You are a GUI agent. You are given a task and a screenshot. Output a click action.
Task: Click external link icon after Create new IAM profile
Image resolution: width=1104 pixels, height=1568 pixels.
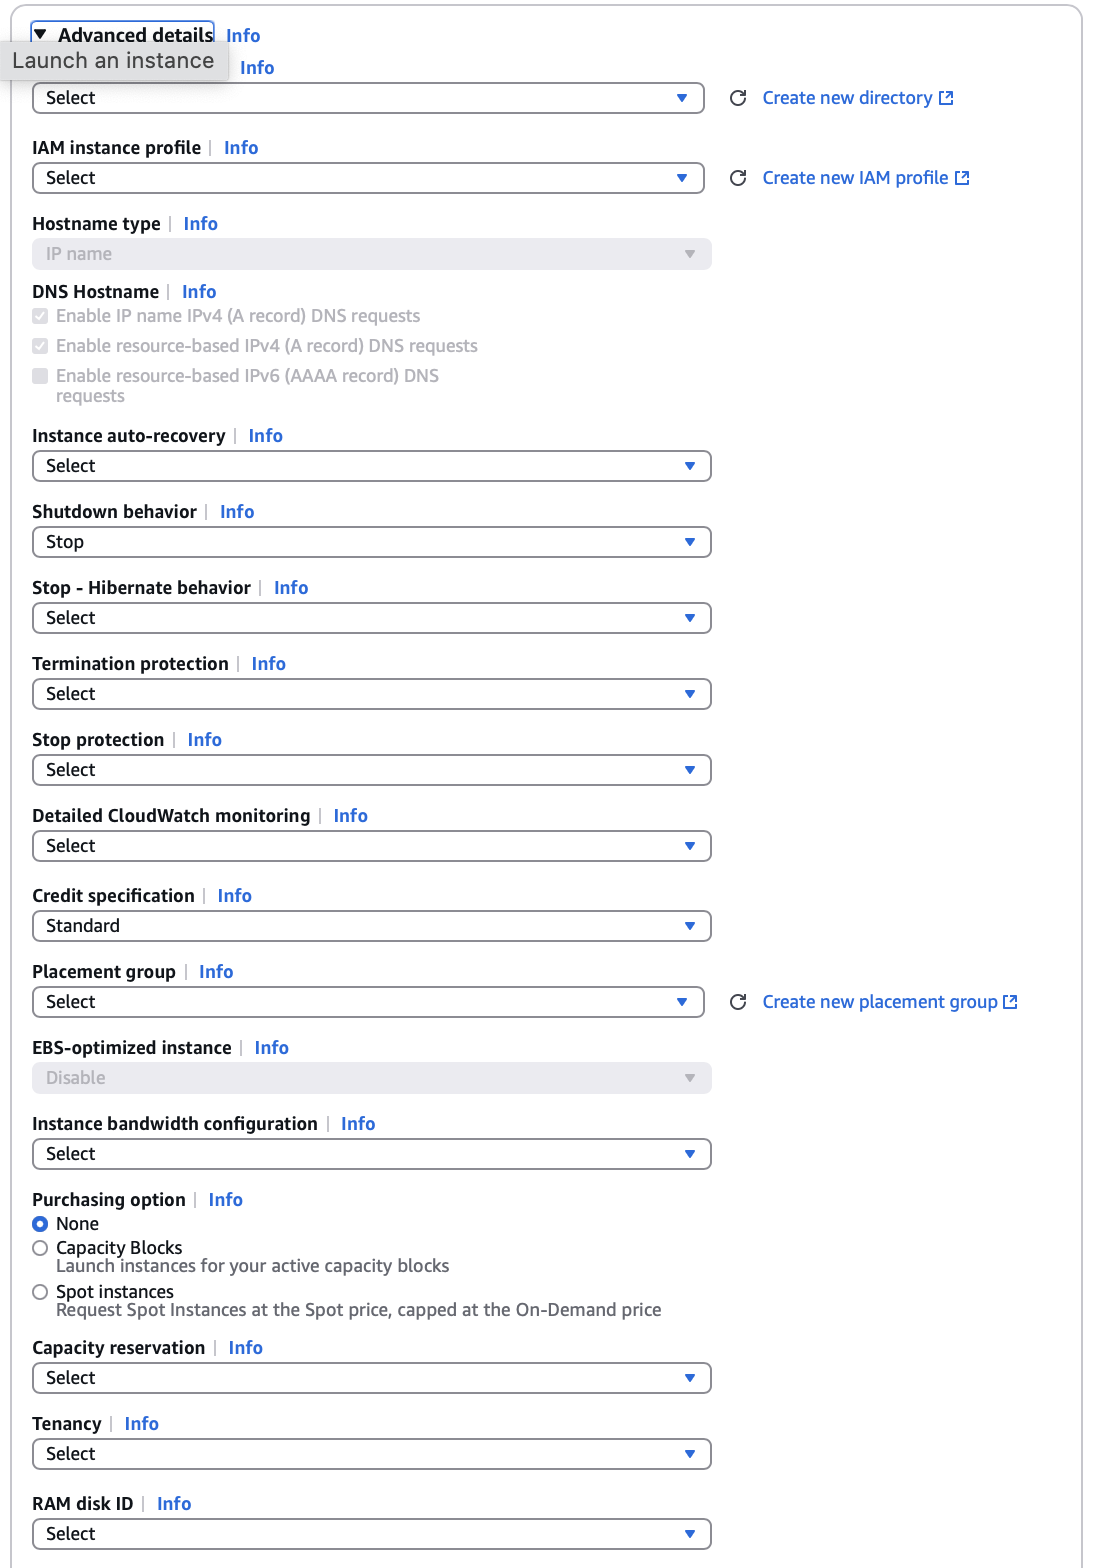click(x=962, y=178)
